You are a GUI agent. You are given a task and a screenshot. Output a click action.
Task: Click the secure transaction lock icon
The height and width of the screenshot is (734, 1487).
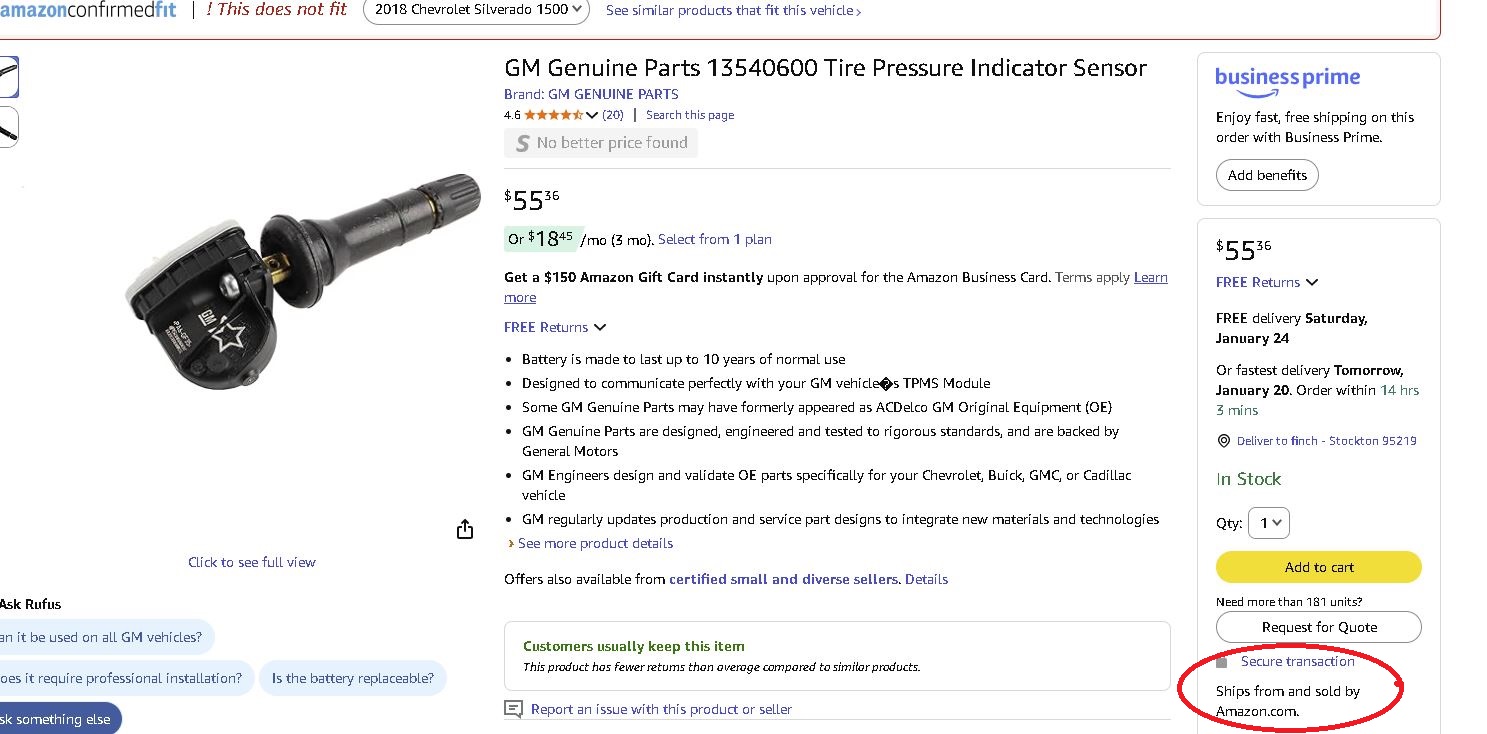pos(1222,662)
